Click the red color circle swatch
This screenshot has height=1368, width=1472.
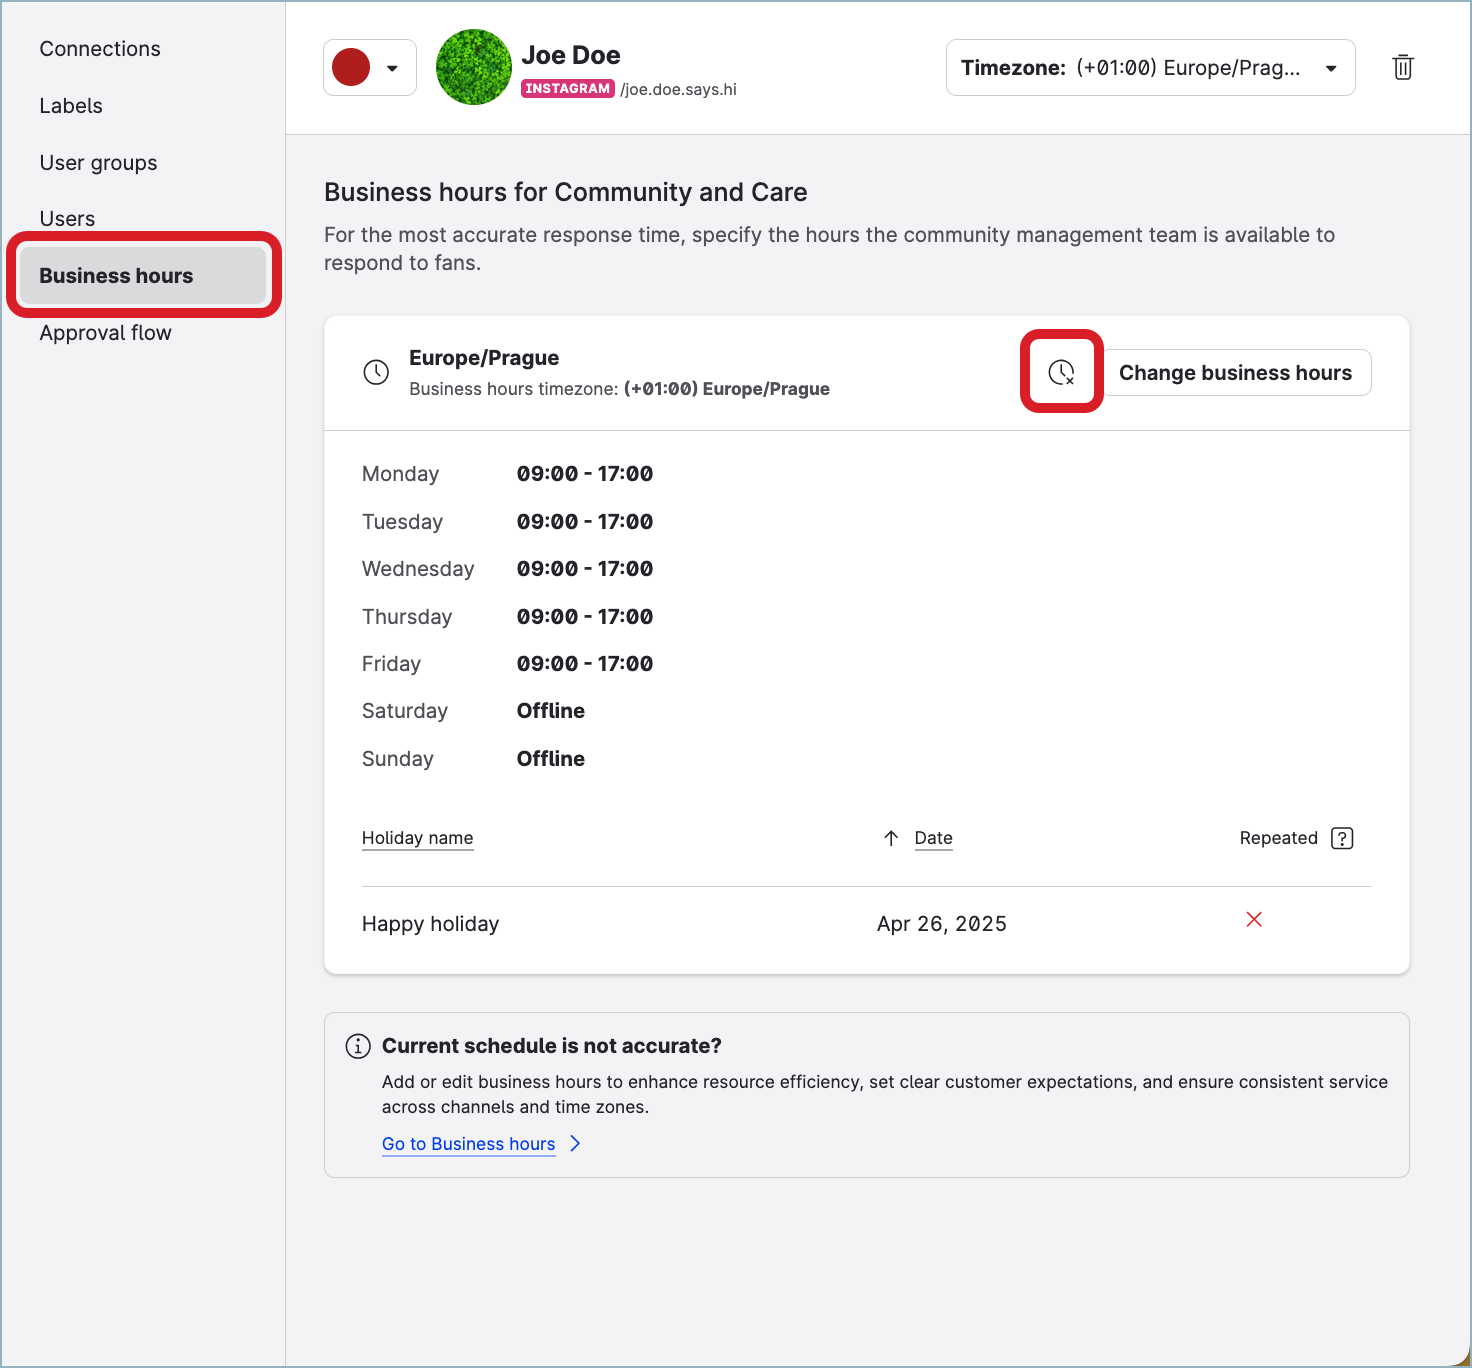[351, 68]
